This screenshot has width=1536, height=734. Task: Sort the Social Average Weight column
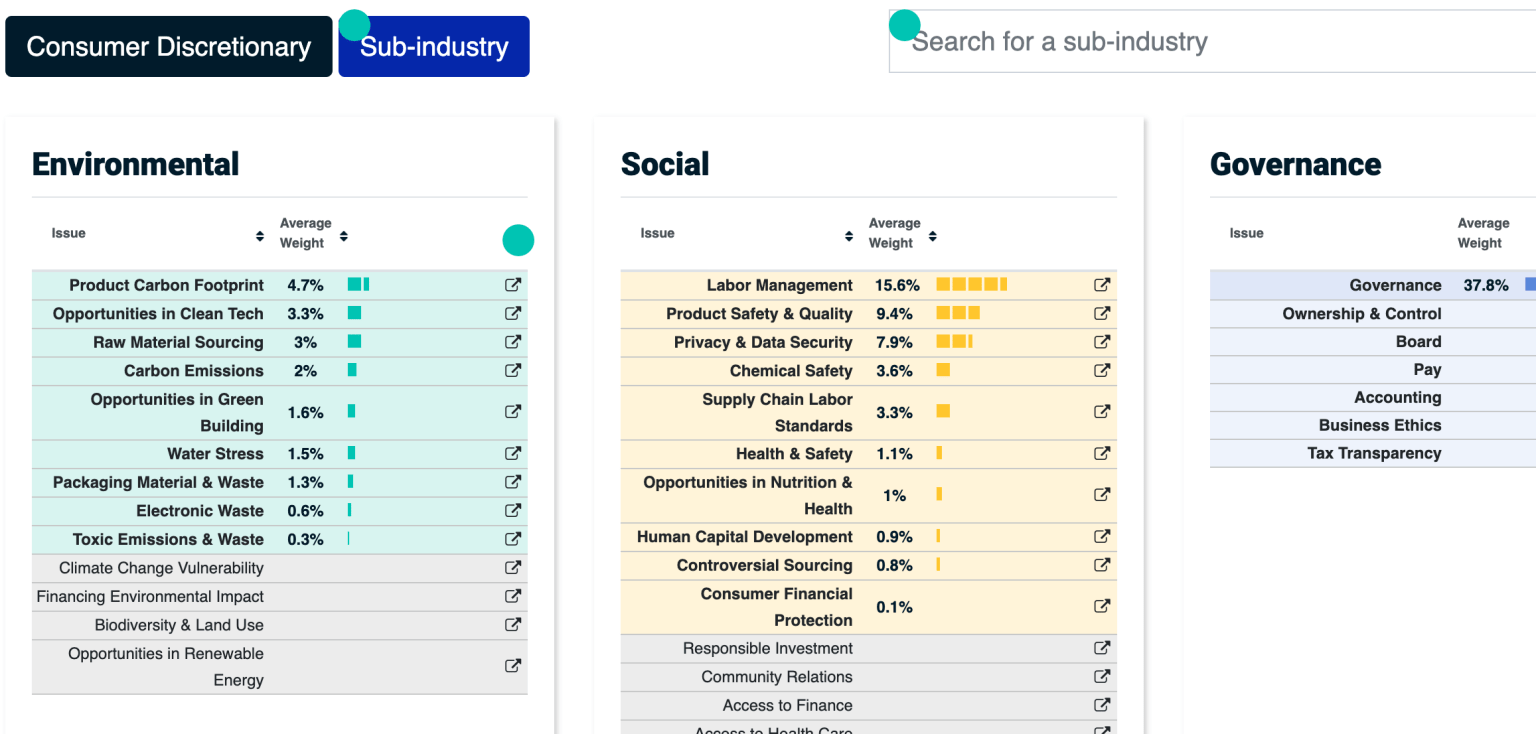932,237
